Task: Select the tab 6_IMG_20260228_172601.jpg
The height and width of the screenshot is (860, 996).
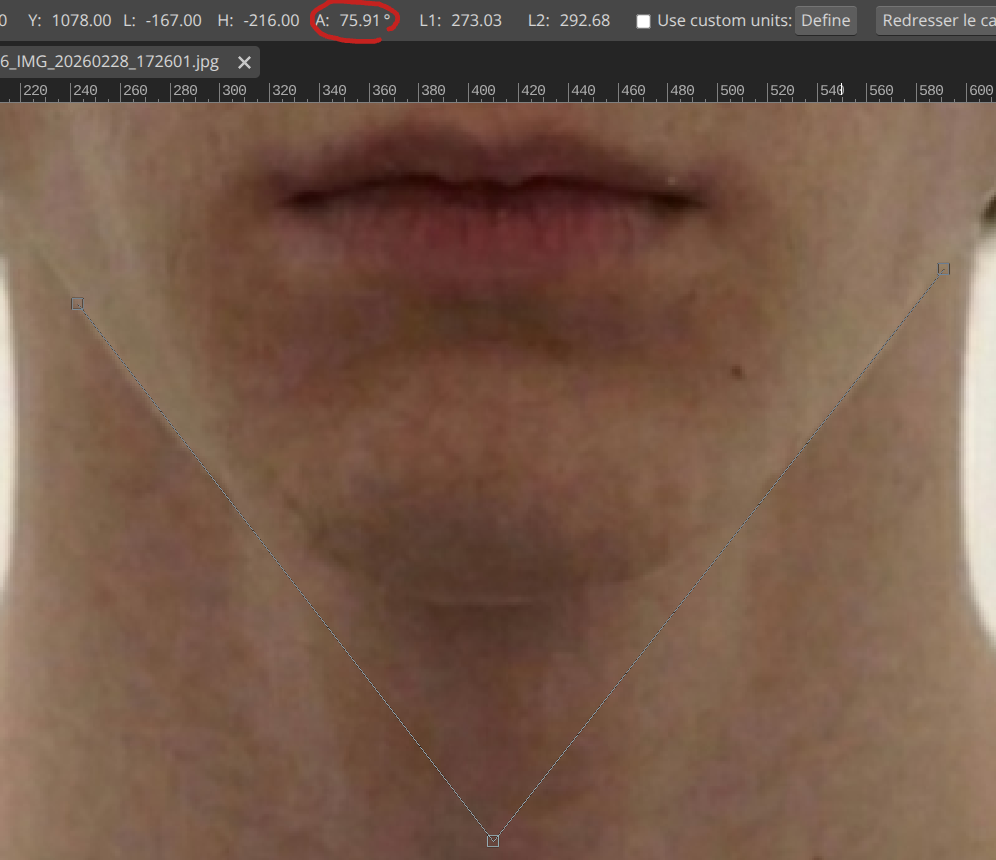Action: pyautogui.click(x=110, y=61)
